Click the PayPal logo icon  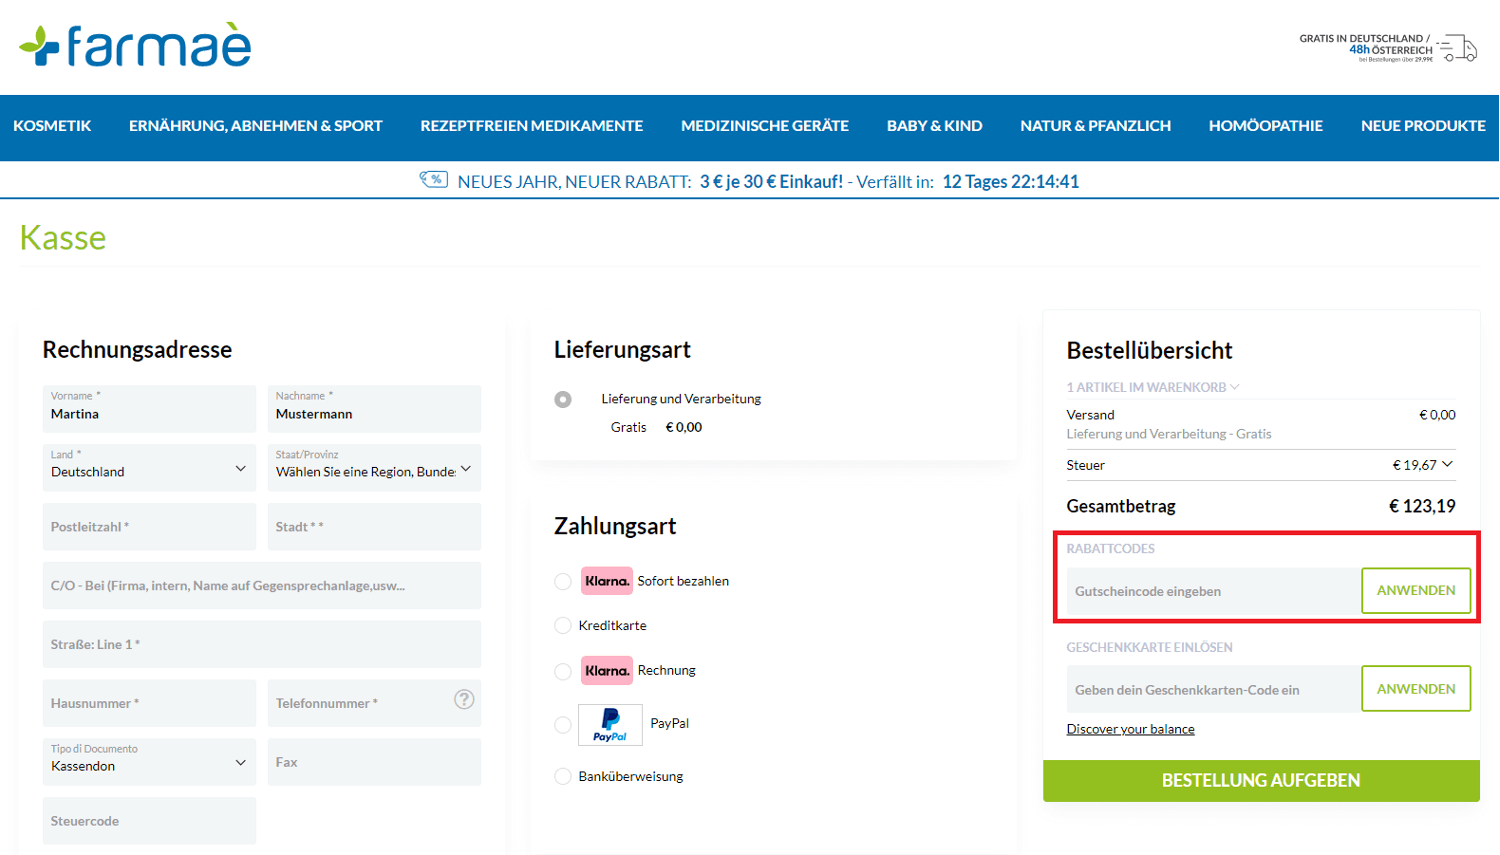(x=610, y=725)
